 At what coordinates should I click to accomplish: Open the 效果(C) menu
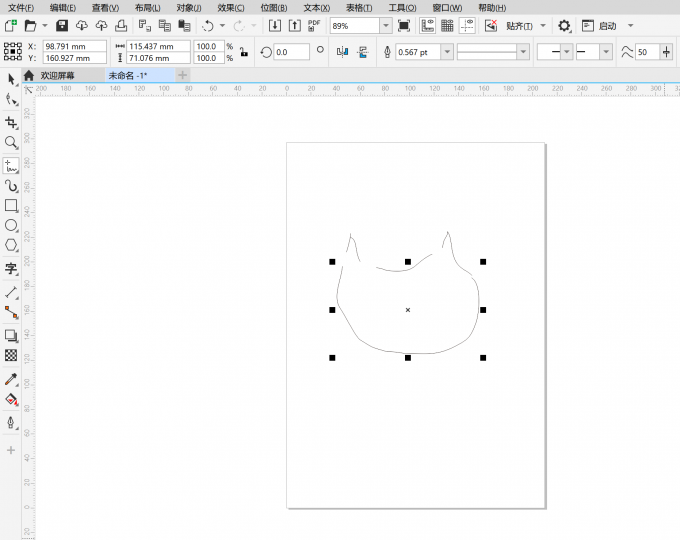point(231,8)
